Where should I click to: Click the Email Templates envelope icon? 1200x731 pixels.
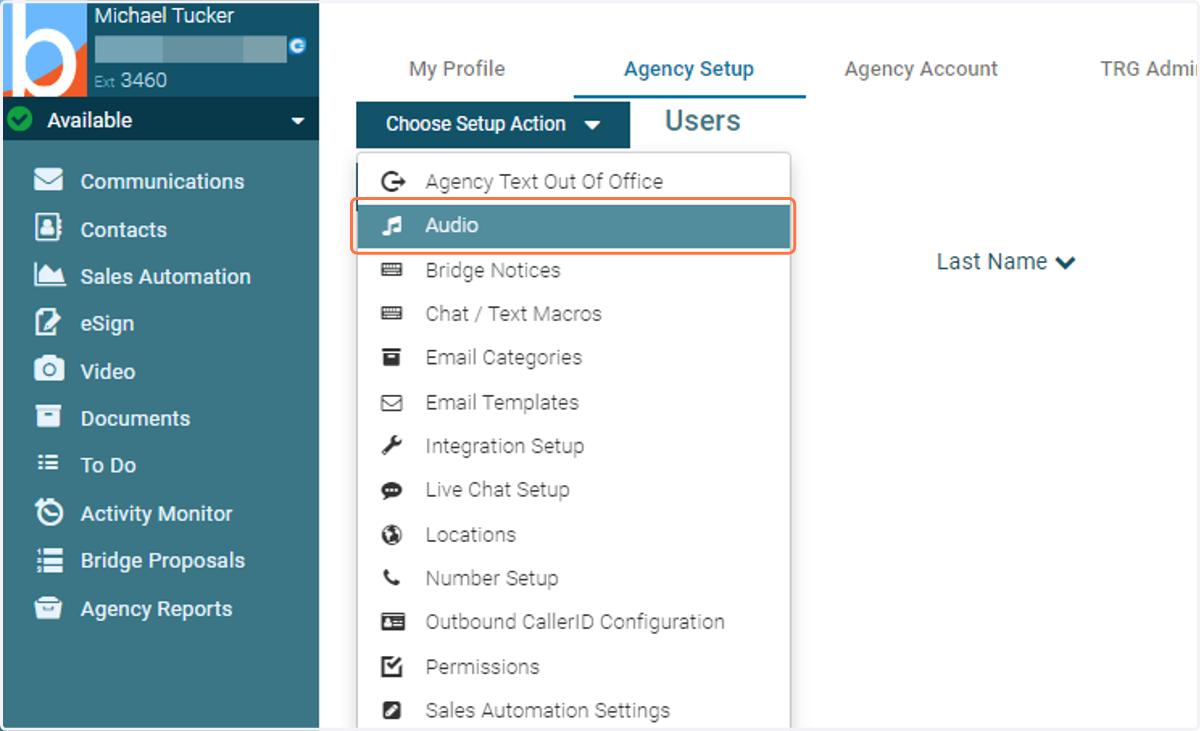392,403
